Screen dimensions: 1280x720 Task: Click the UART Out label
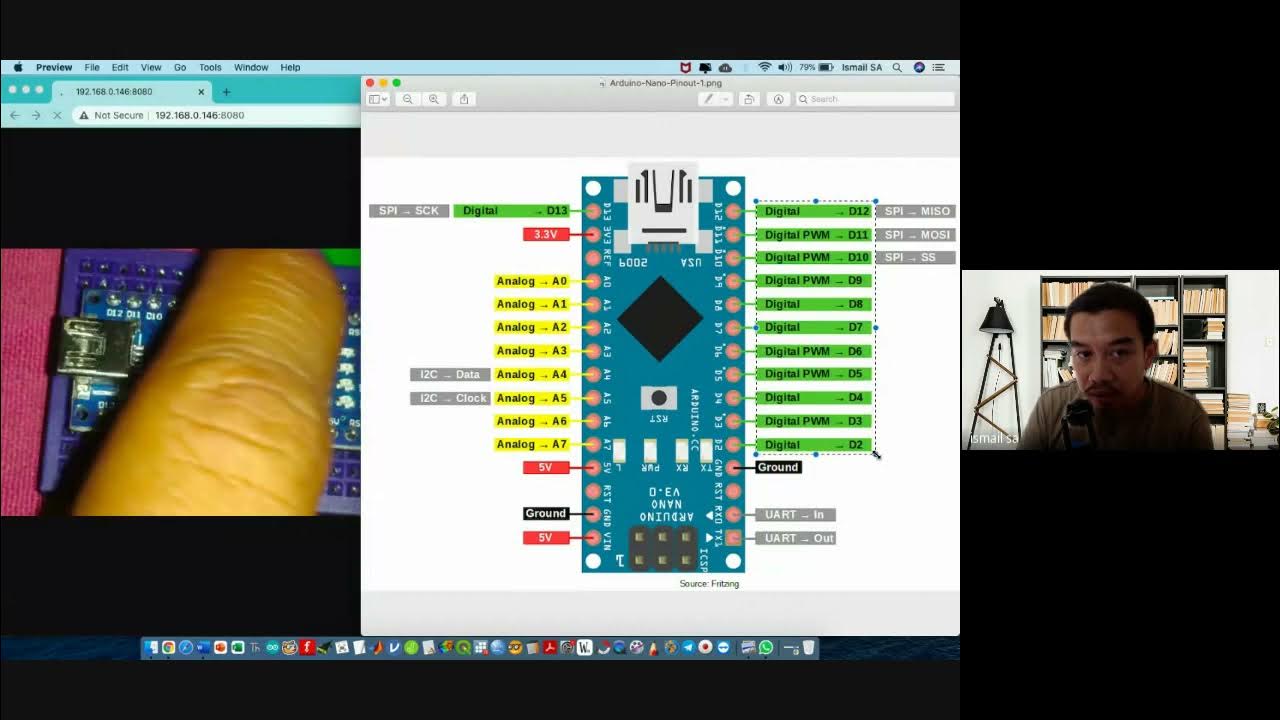795,538
